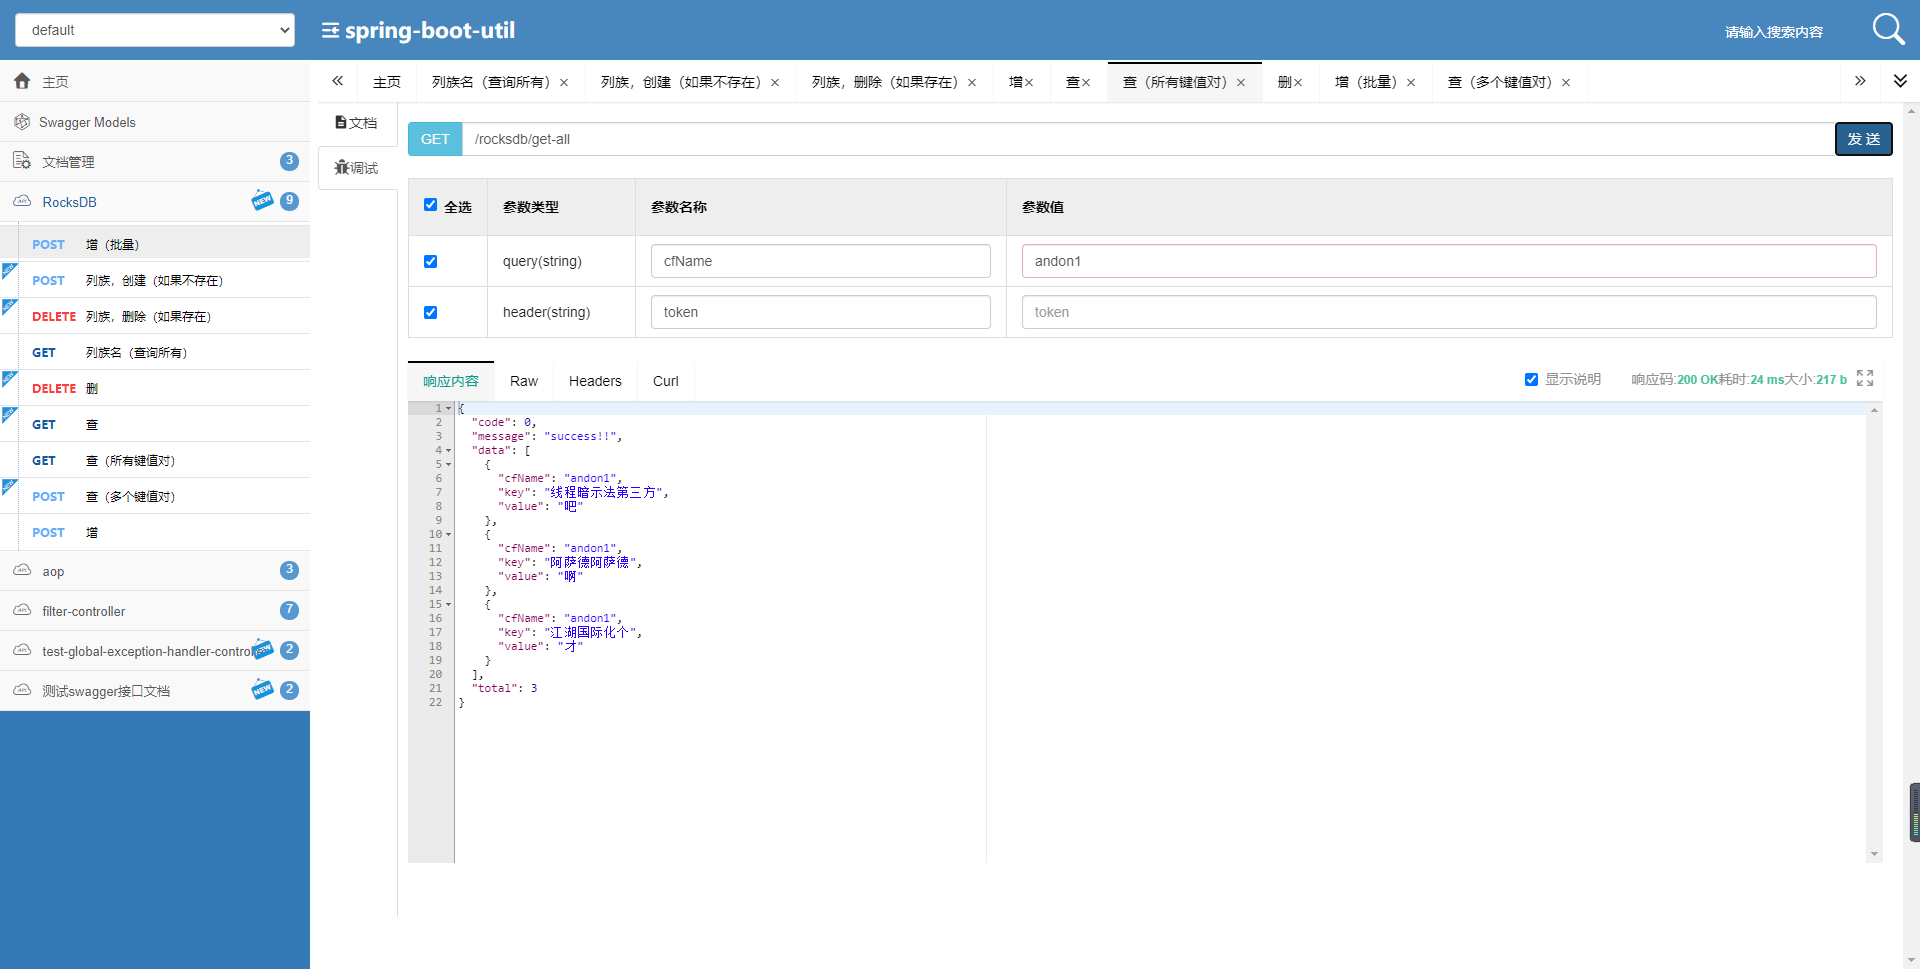The image size is (1920, 969).
Task: Toggle sidebar with the menu collapse icon
Action: pyautogui.click(x=329, y=30)
